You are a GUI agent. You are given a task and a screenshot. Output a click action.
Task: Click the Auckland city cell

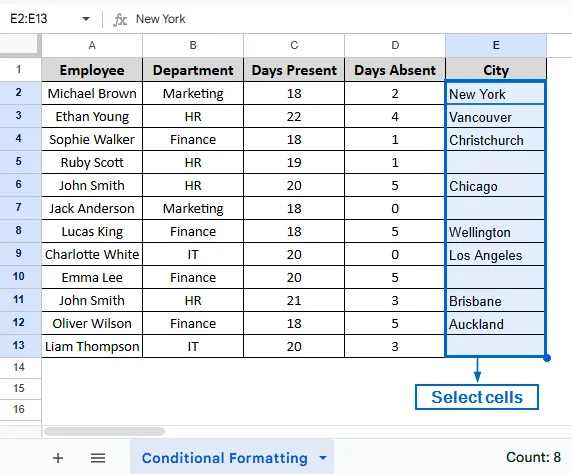(x=495, y=323)
